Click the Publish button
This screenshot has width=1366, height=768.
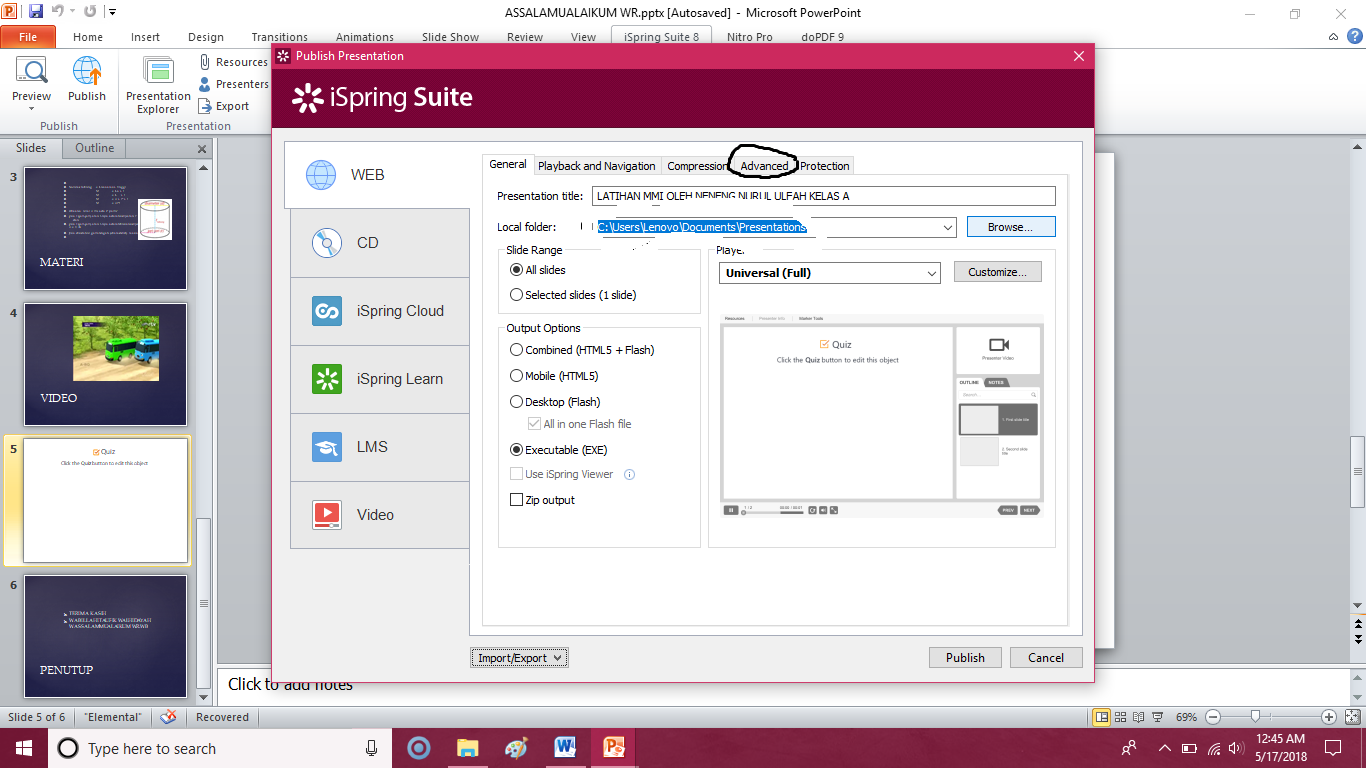tap(964, 657)
